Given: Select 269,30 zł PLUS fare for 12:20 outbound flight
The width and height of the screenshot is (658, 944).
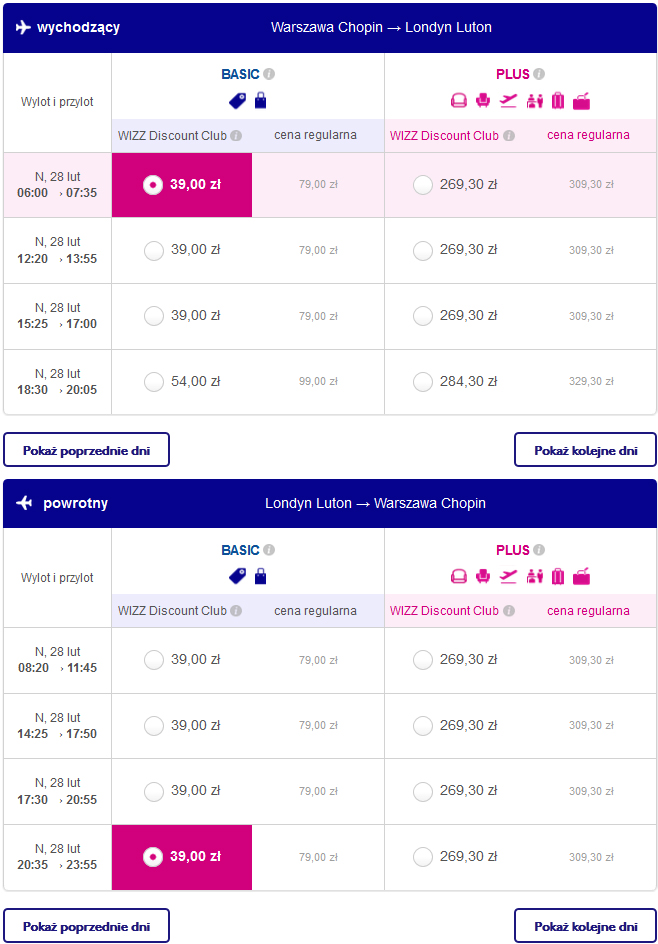Looking at the screenshot, I should [423, 250].
